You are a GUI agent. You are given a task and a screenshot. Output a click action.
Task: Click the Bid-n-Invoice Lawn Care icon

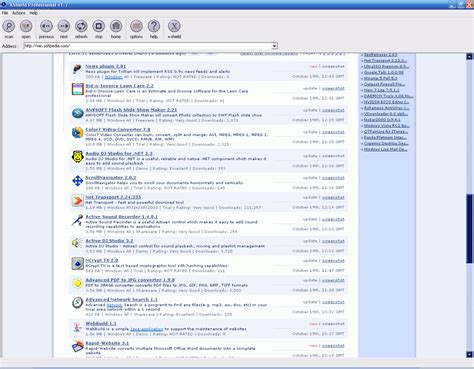(77, 89)
